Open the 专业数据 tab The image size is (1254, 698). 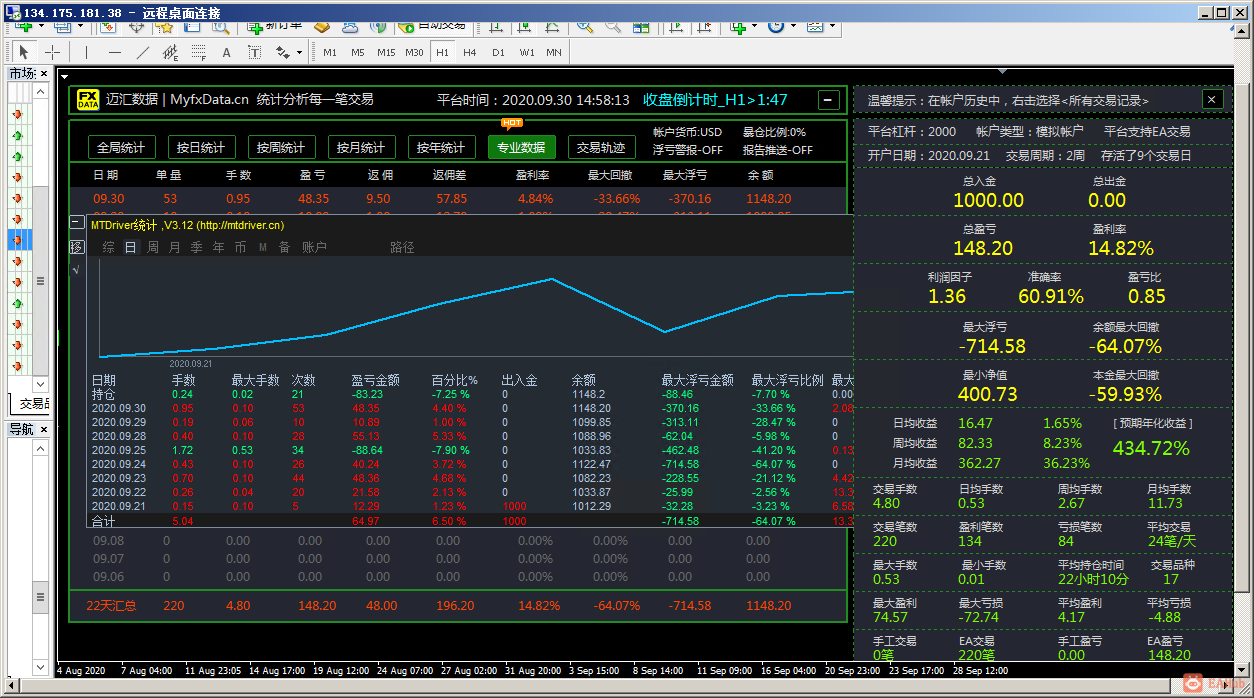(522, 147)
